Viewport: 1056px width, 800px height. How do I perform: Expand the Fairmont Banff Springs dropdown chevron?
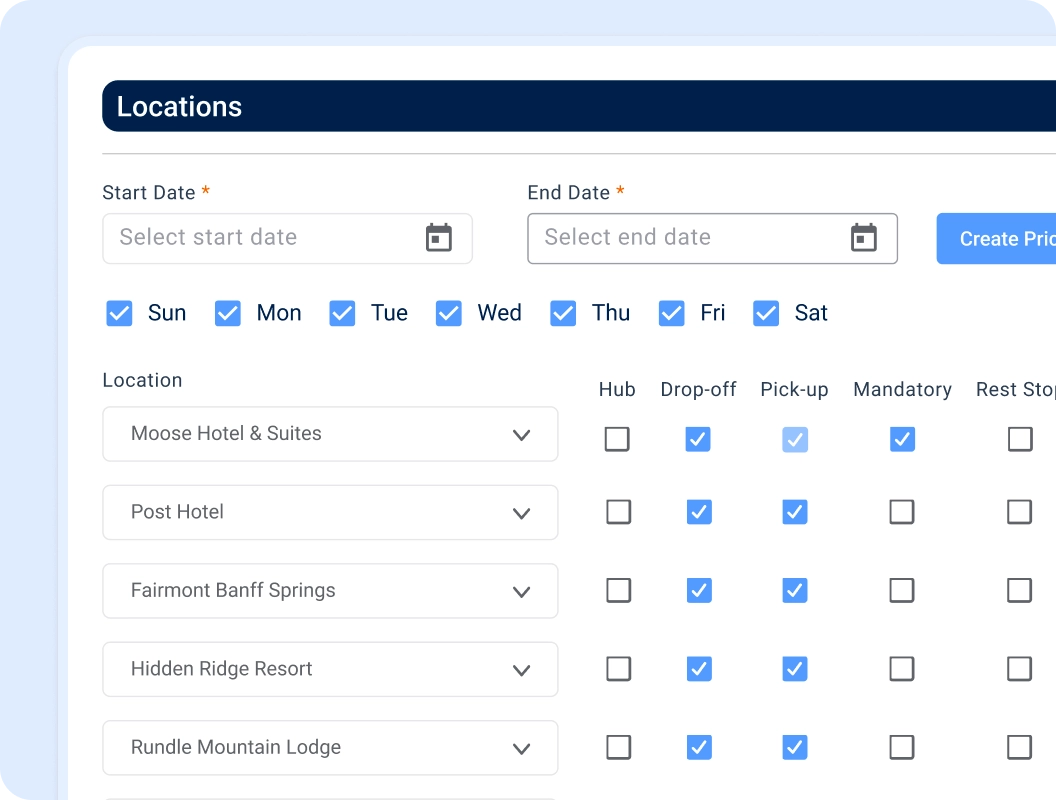[x=521, y=592]
